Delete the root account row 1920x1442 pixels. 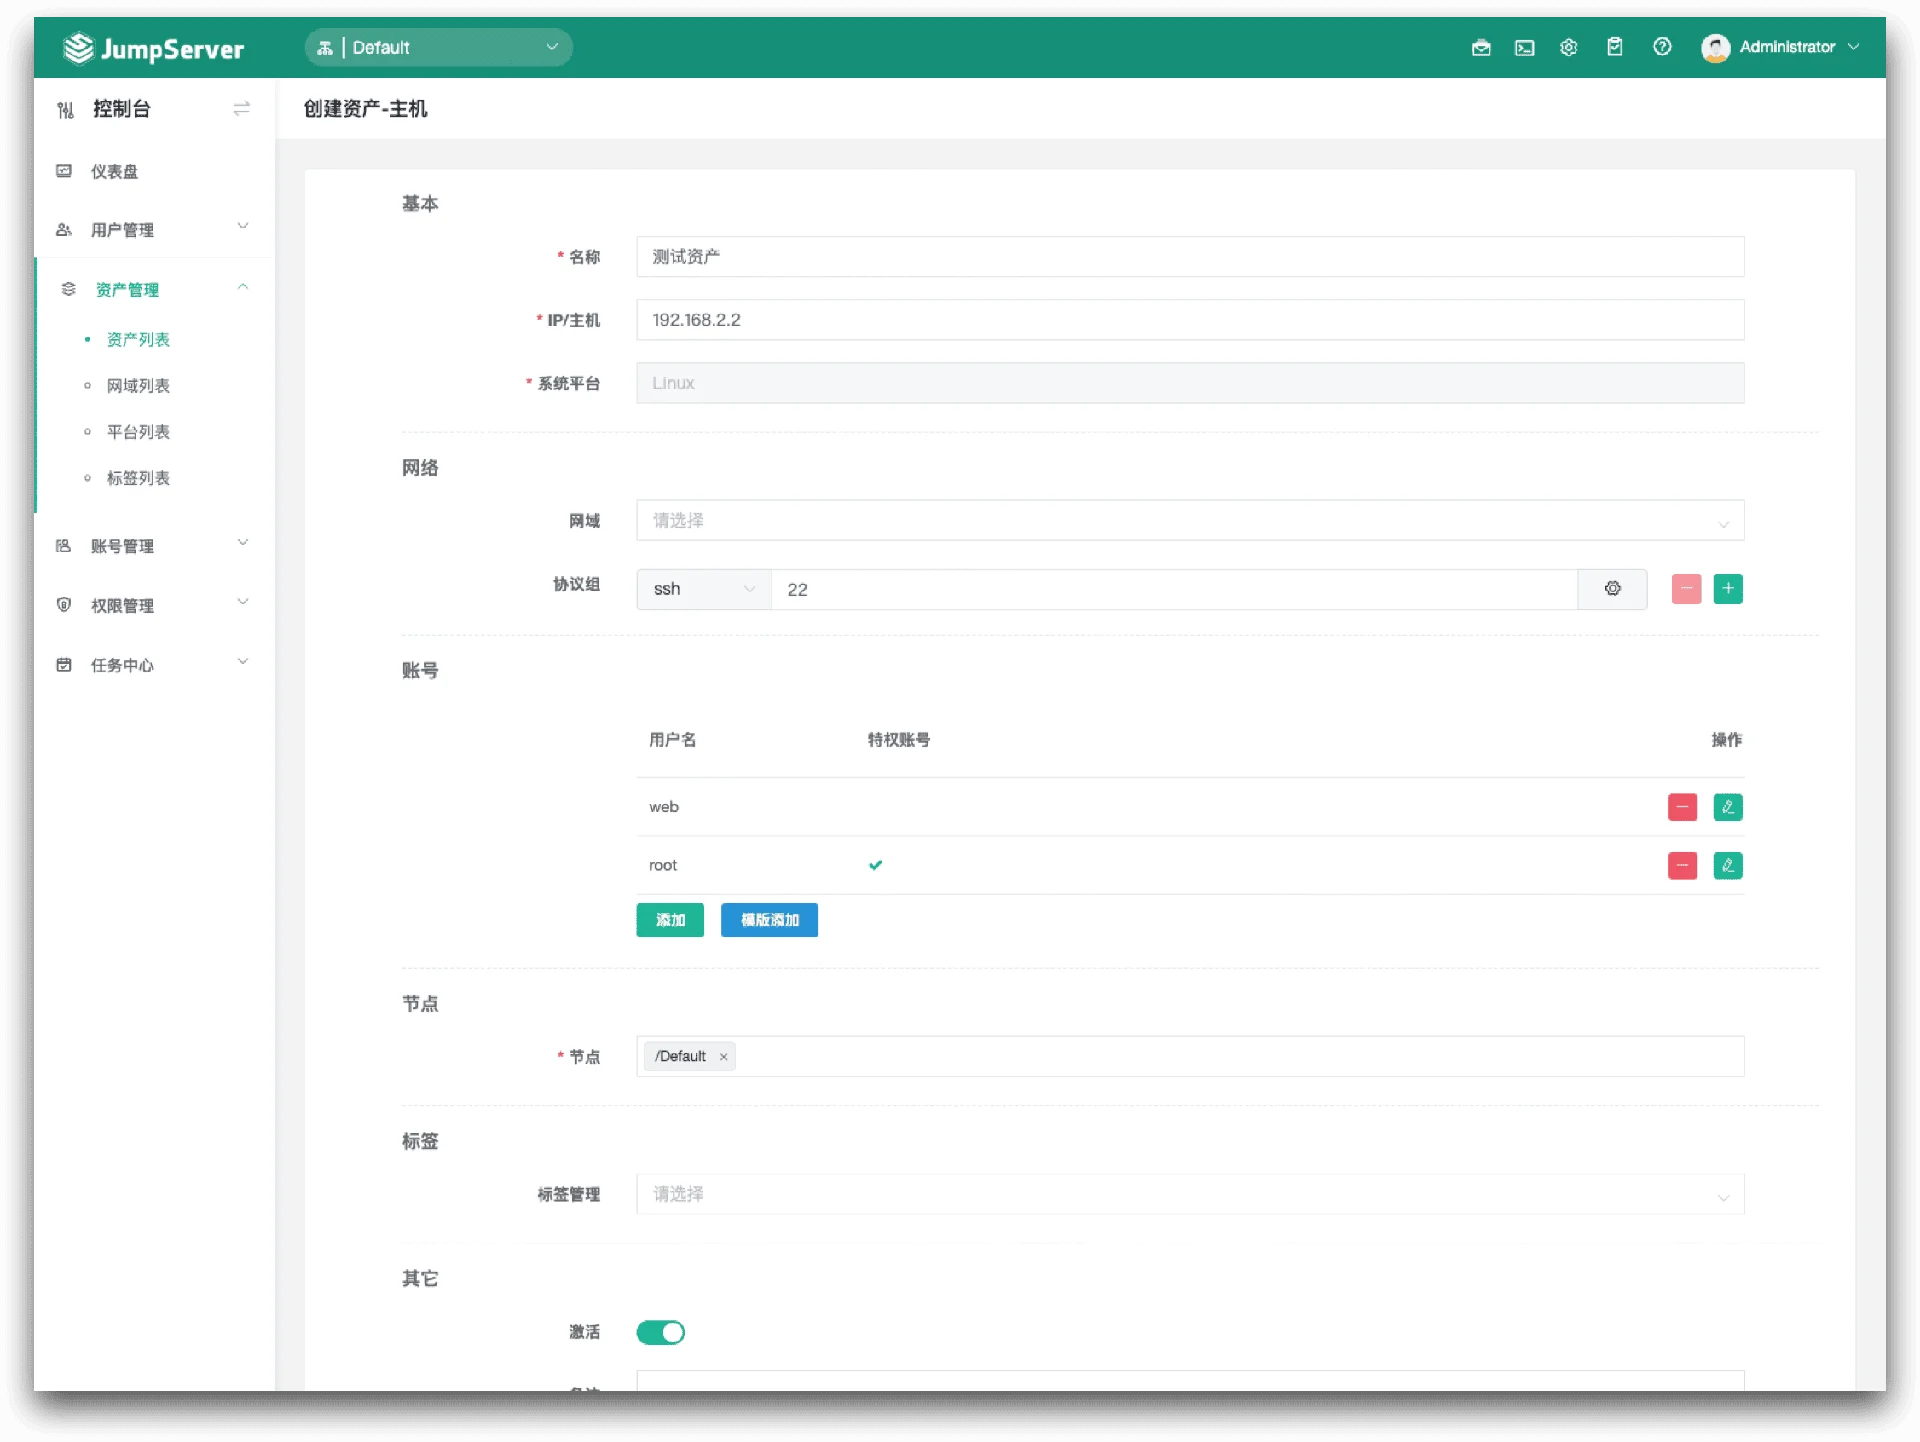pos(1682,865)
